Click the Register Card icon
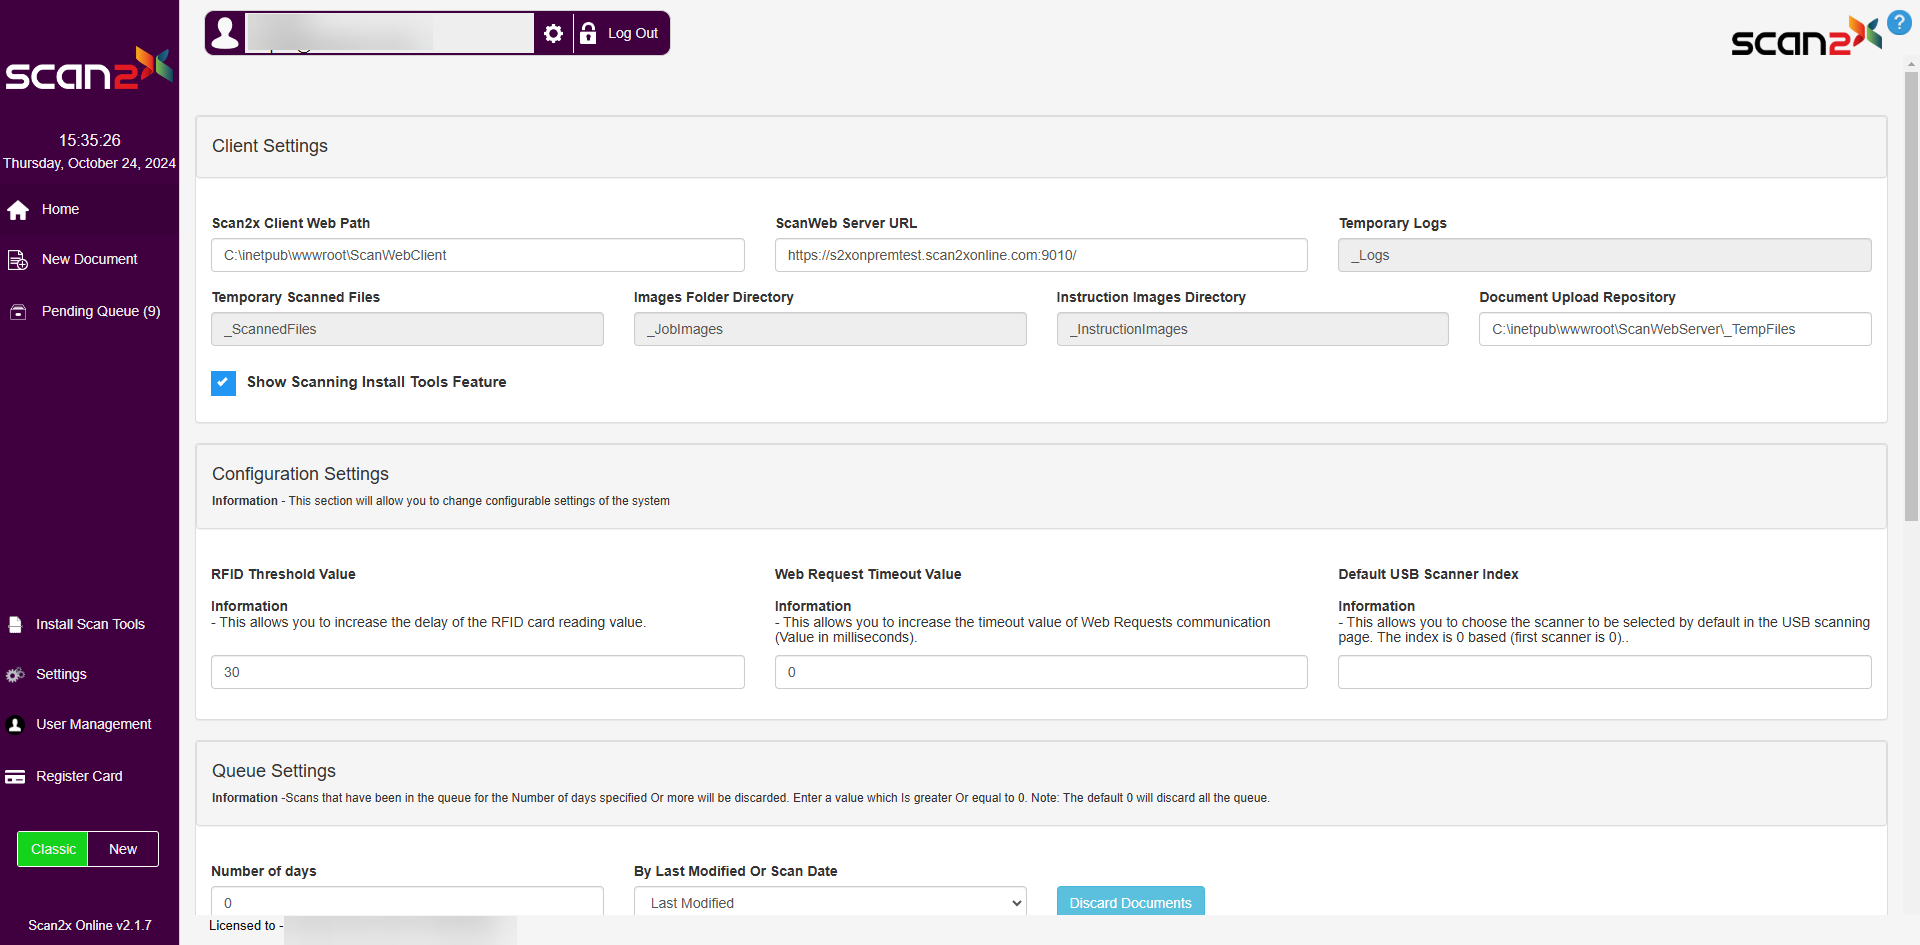This screenshot has height=945, width=1920. [15, 777]
